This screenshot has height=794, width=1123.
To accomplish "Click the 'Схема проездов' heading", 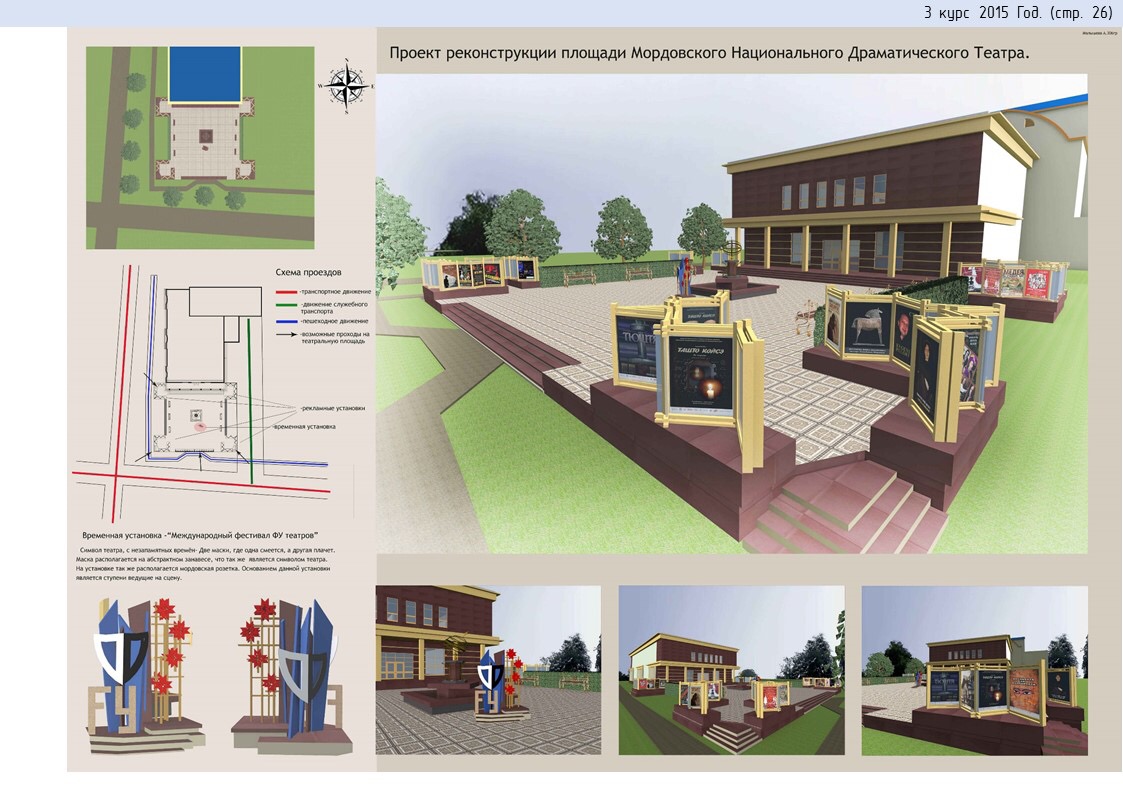I will click(x=309, y=272).
